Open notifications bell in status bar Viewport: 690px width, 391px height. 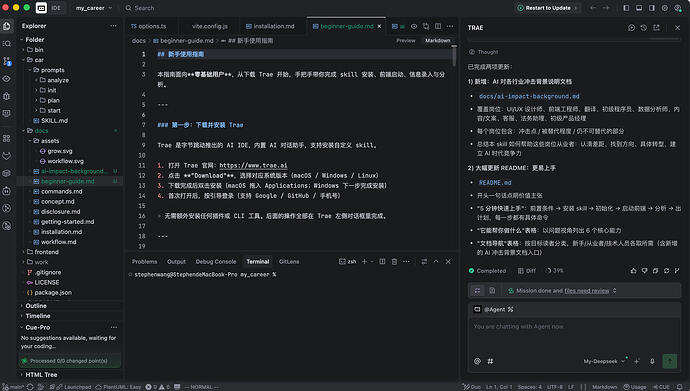(x=680, y=387)
